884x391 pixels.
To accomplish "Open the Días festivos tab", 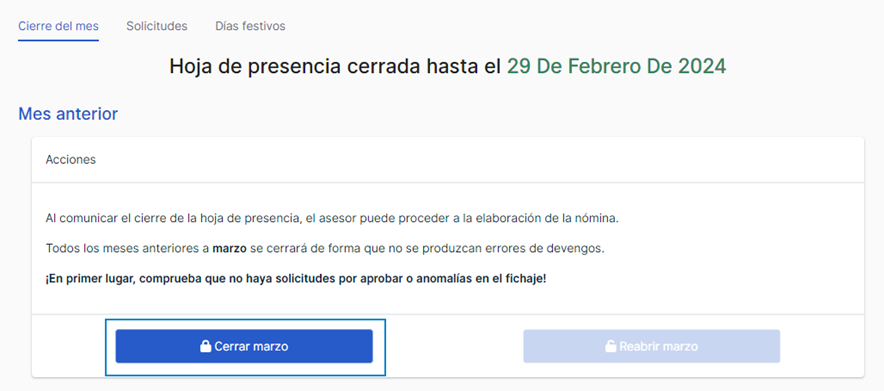I will (250, 26).
